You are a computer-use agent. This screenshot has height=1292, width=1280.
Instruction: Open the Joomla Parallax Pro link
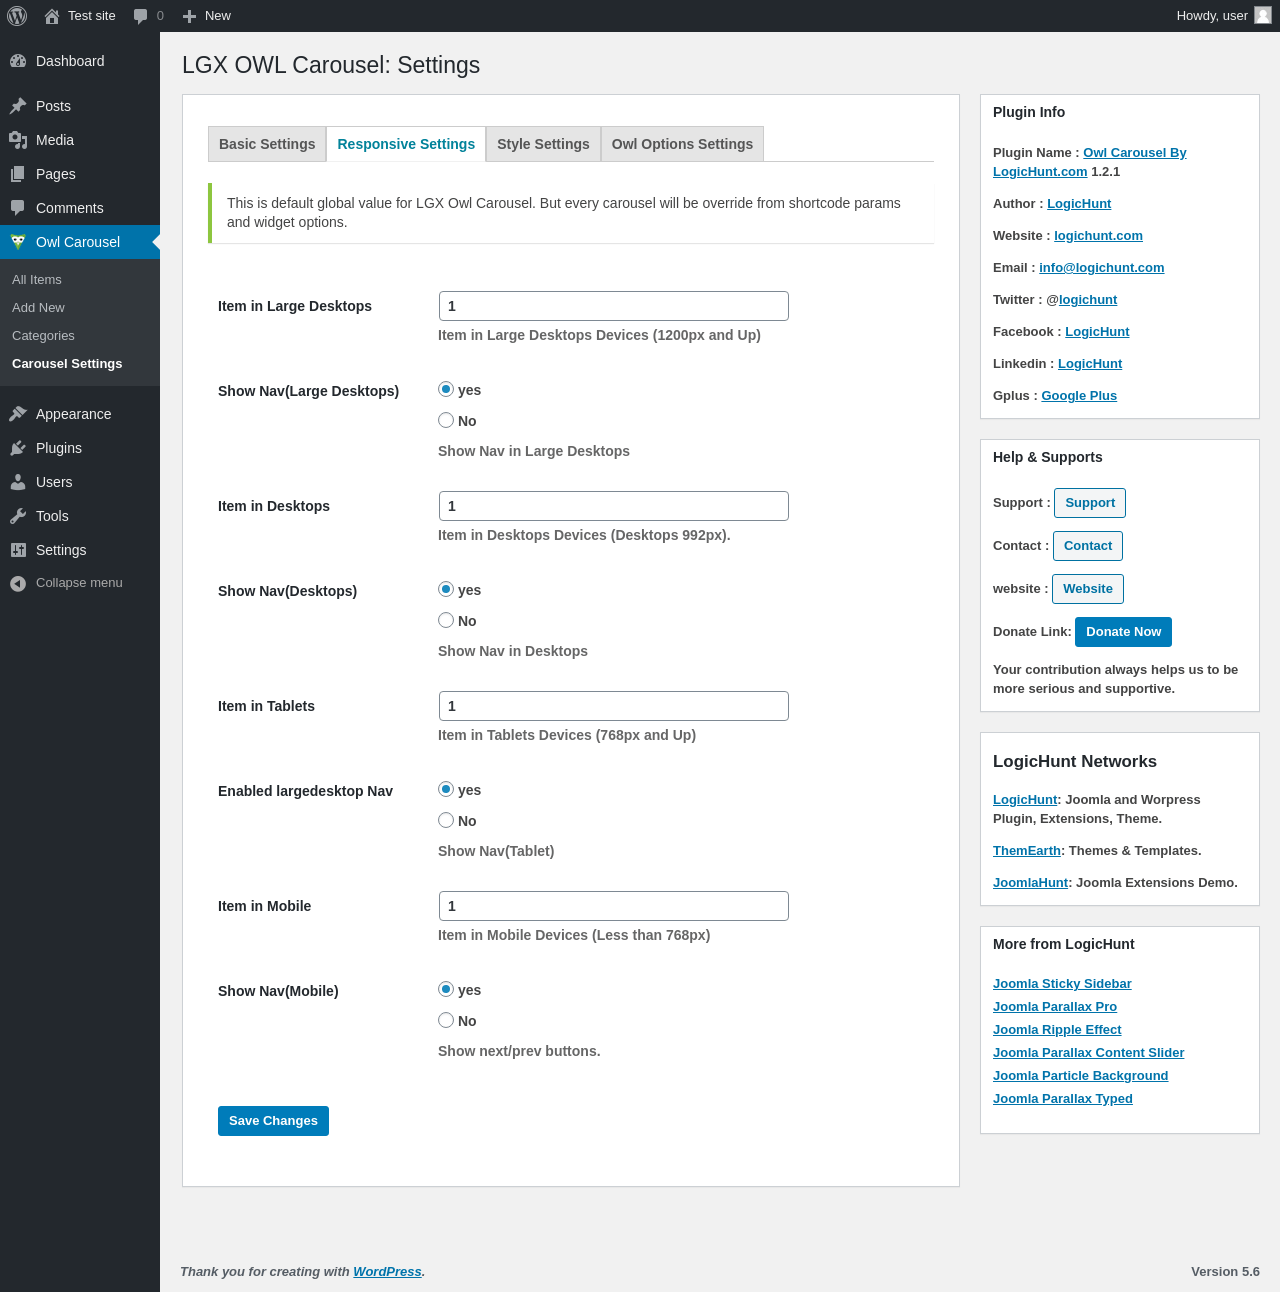(x=1055, y=1007)
